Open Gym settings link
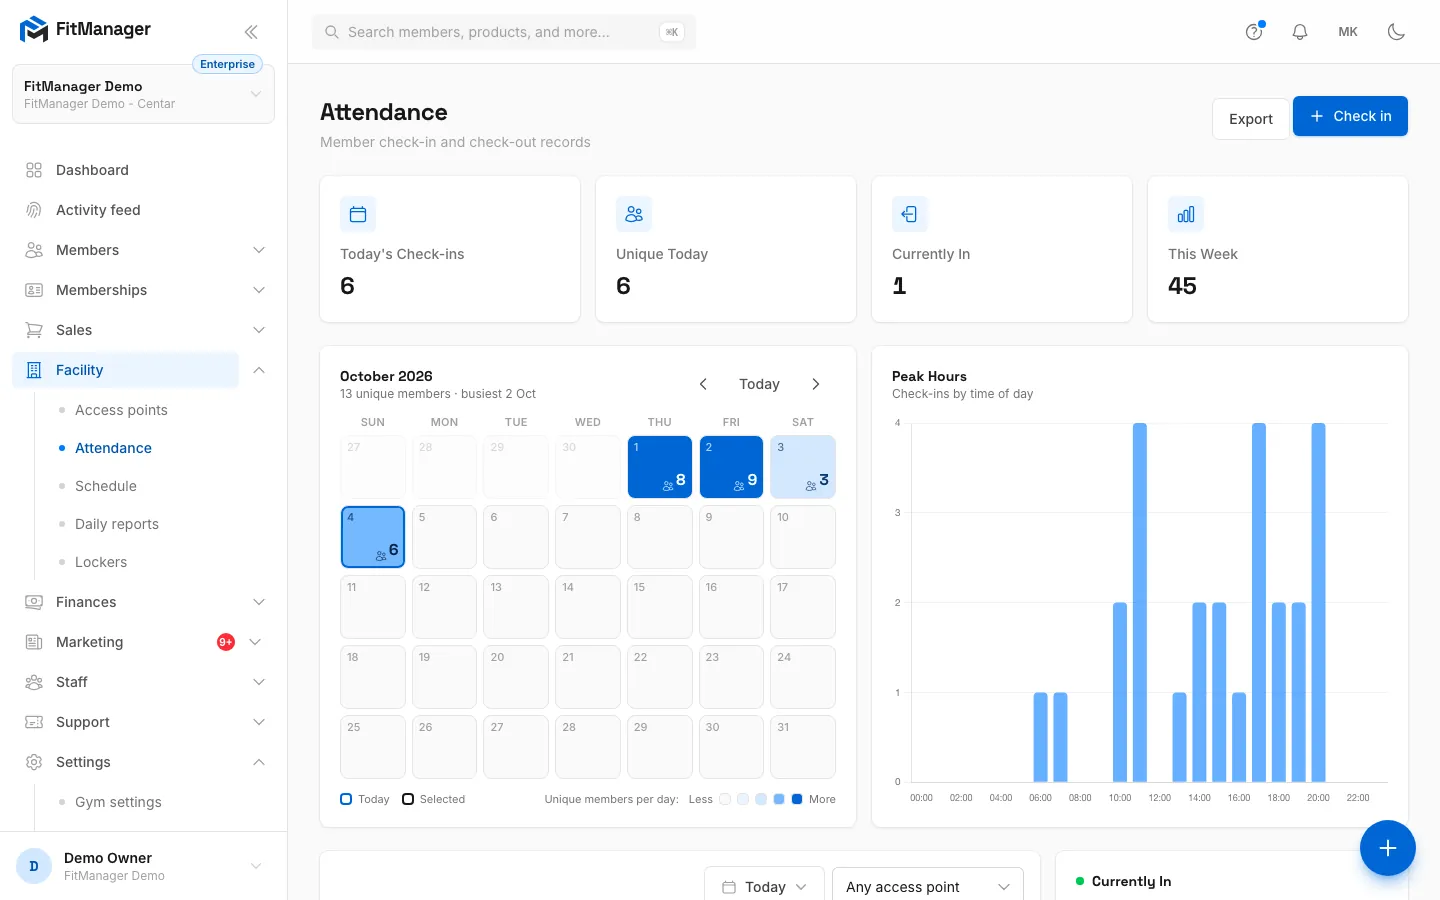The width and height of the screenshot is (1440, 900). click(x=118, y=802)
